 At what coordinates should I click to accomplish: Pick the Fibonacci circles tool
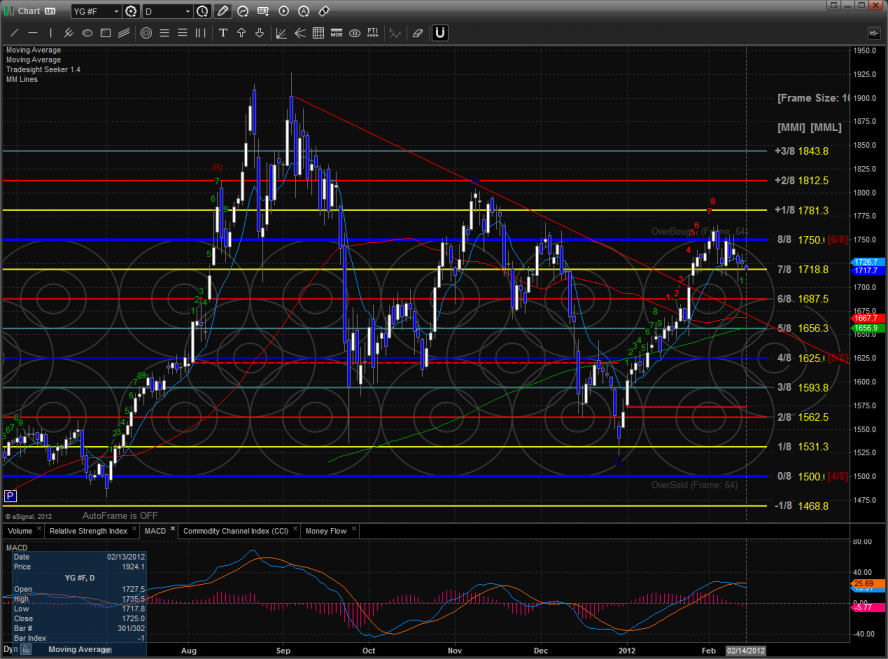pos(146,32)
